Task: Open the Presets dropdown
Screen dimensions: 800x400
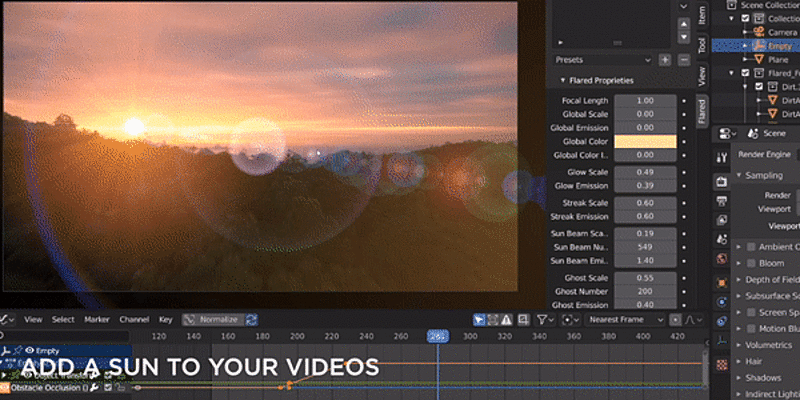Action: 603,60
